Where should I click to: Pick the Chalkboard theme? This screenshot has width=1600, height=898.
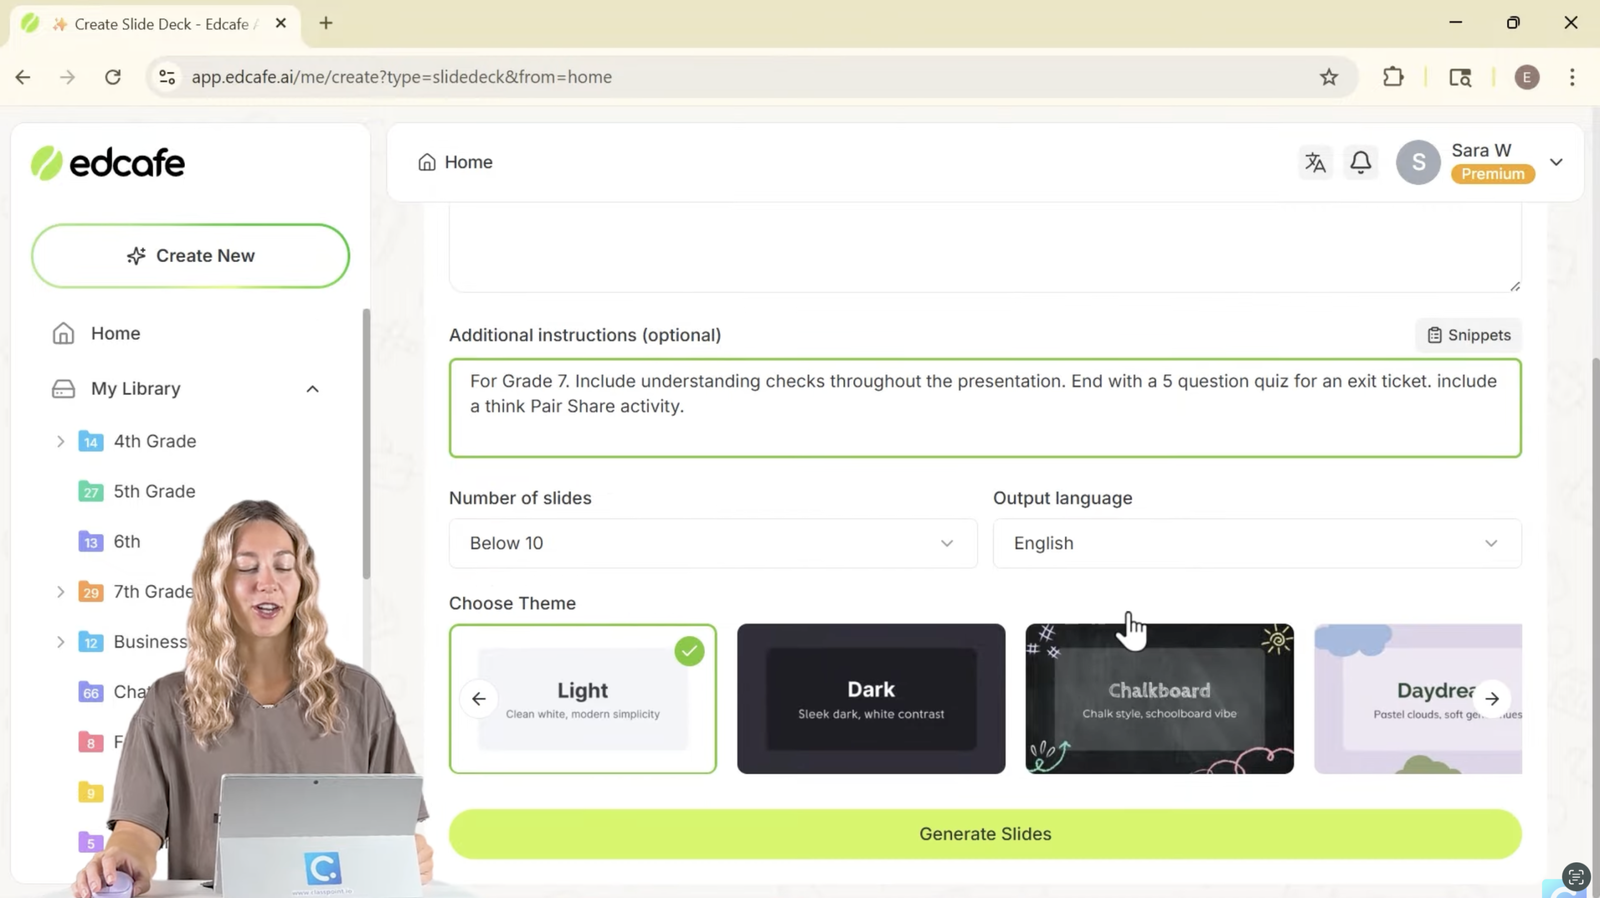[1158, 699]
